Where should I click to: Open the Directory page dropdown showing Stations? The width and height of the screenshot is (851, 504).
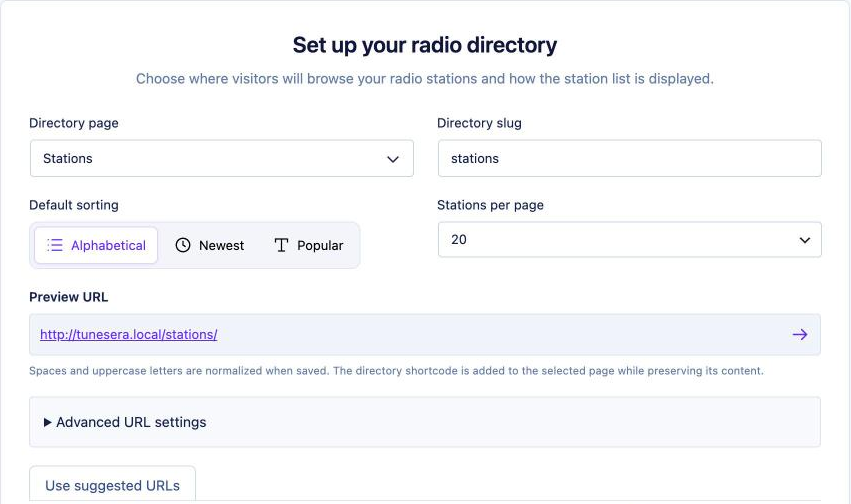click(x=221, y=158)
